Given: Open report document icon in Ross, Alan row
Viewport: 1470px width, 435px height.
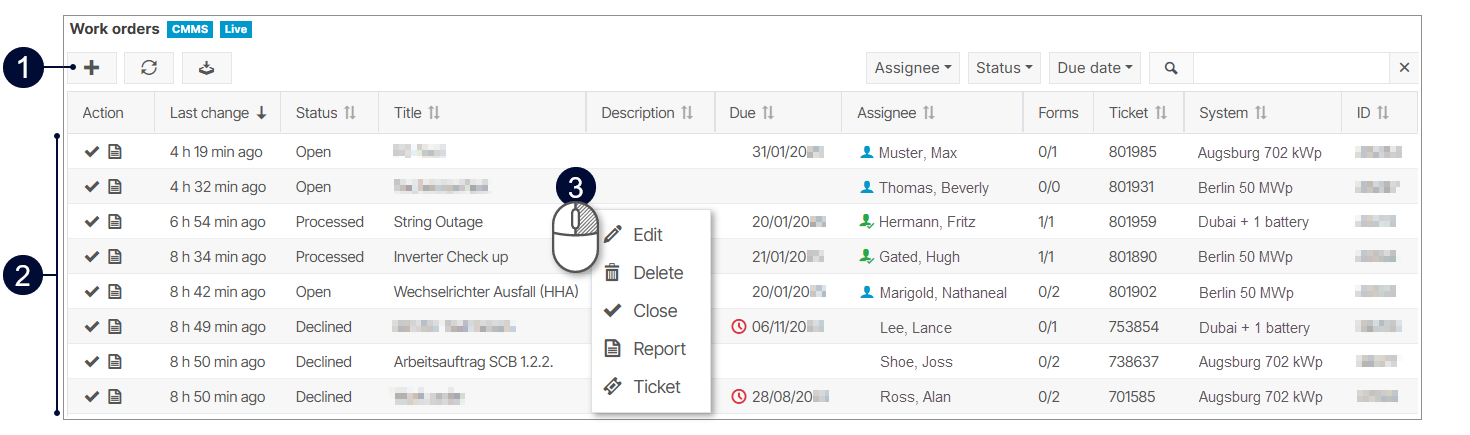Looking at the screenshot, I should coord(115,397).
